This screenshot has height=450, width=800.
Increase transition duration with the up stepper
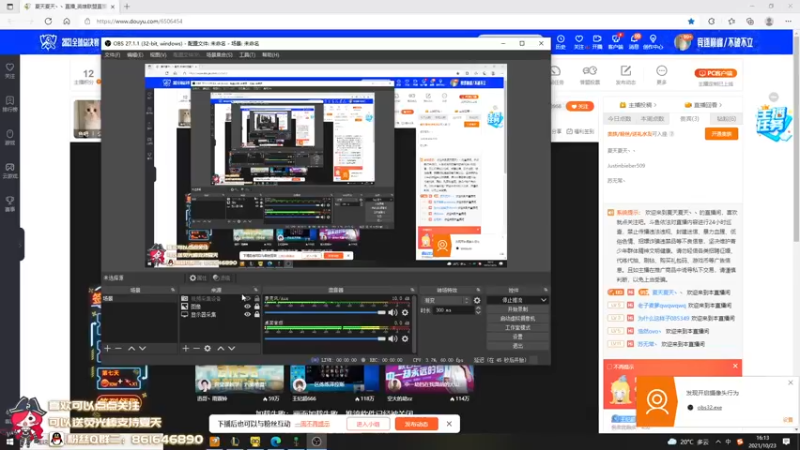[478, 308]
